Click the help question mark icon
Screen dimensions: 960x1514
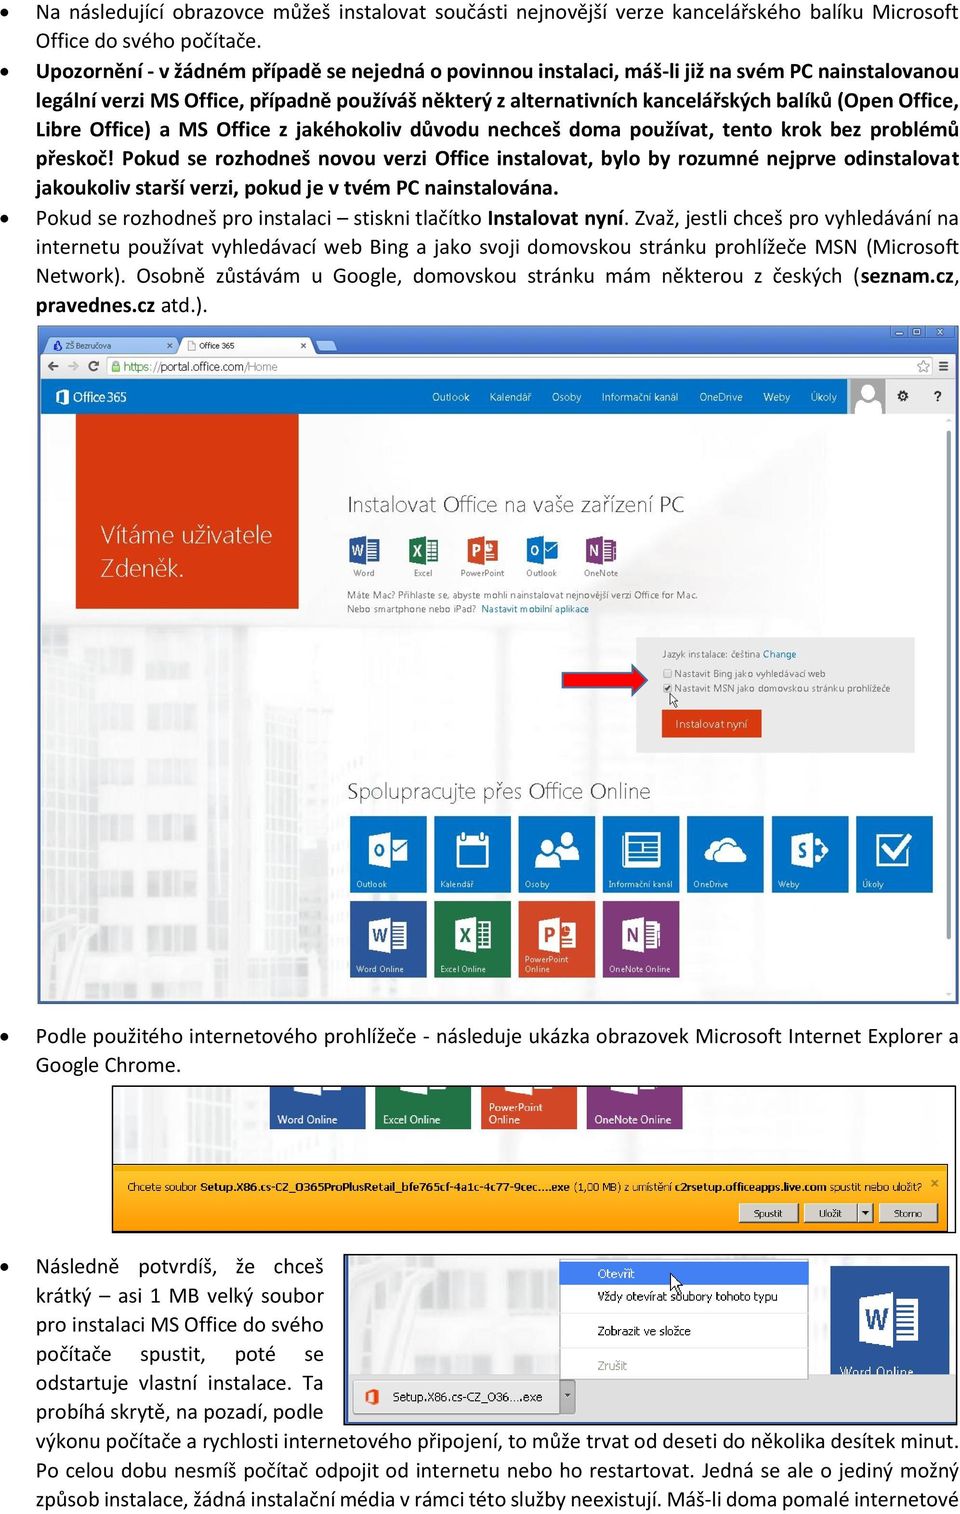pyautogui.click(x=937, y=396)
